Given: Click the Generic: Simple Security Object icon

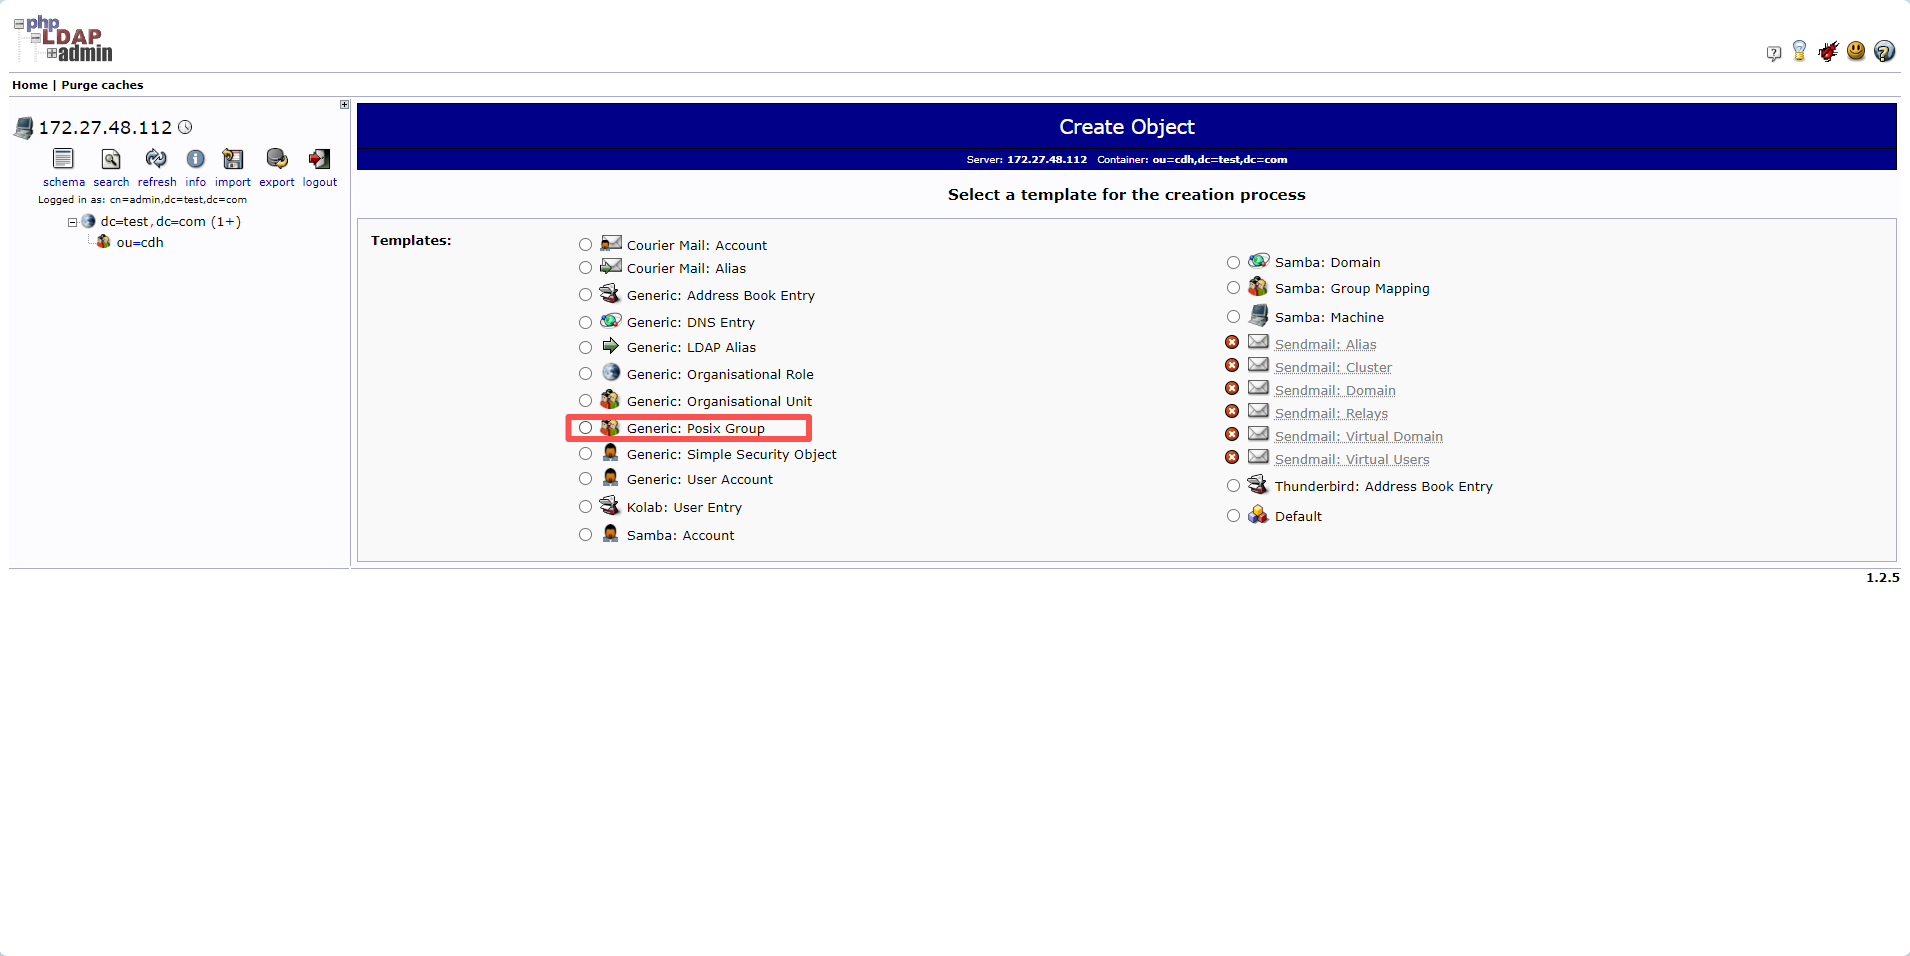Looking at the screenshot, I should click(611, 452).
